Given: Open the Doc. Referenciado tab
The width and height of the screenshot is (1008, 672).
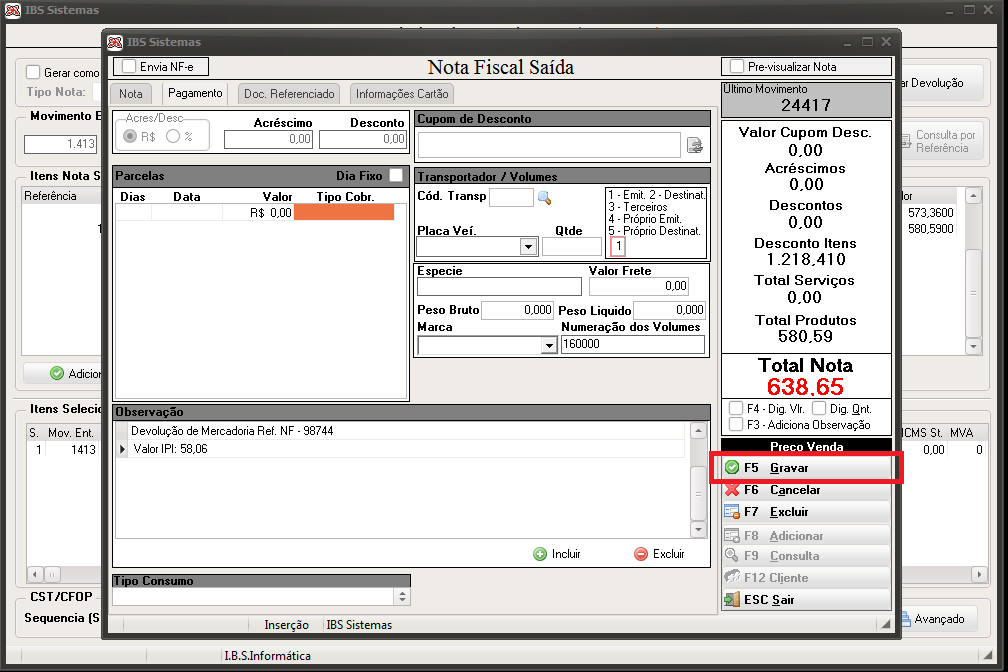Looking at the screenshot, I should (289, 94).
